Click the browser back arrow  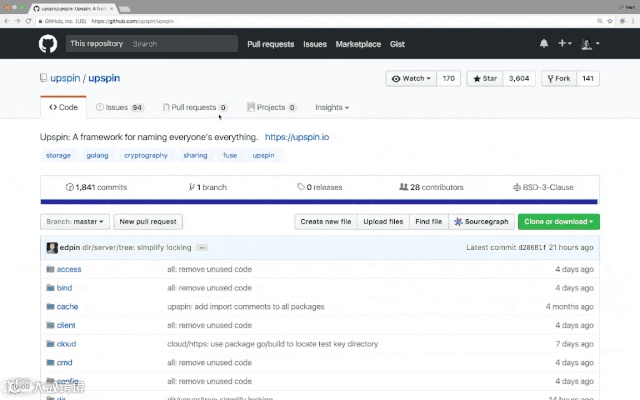pos(7,21)
